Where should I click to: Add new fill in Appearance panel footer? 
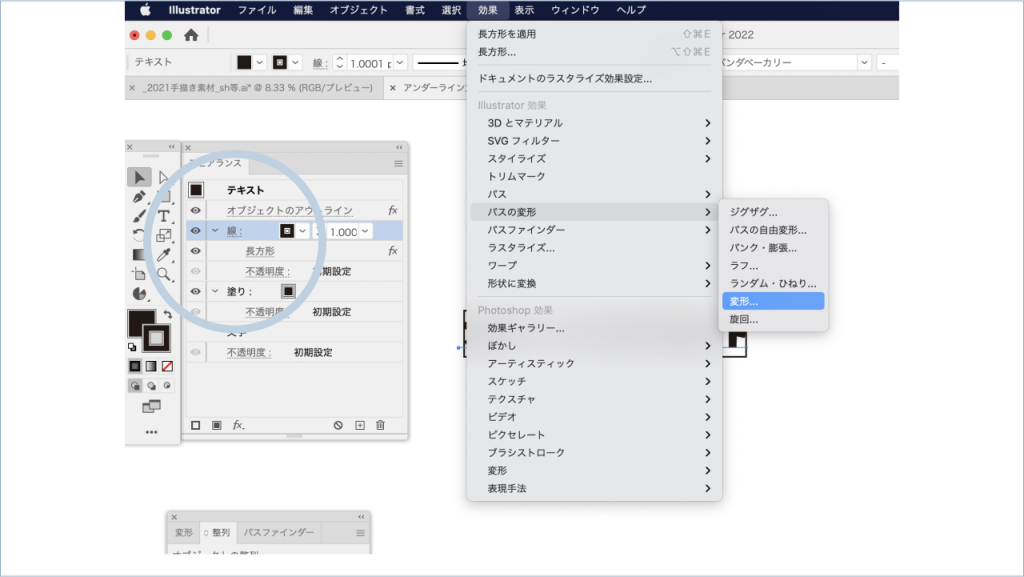click(x=217, y=426)
